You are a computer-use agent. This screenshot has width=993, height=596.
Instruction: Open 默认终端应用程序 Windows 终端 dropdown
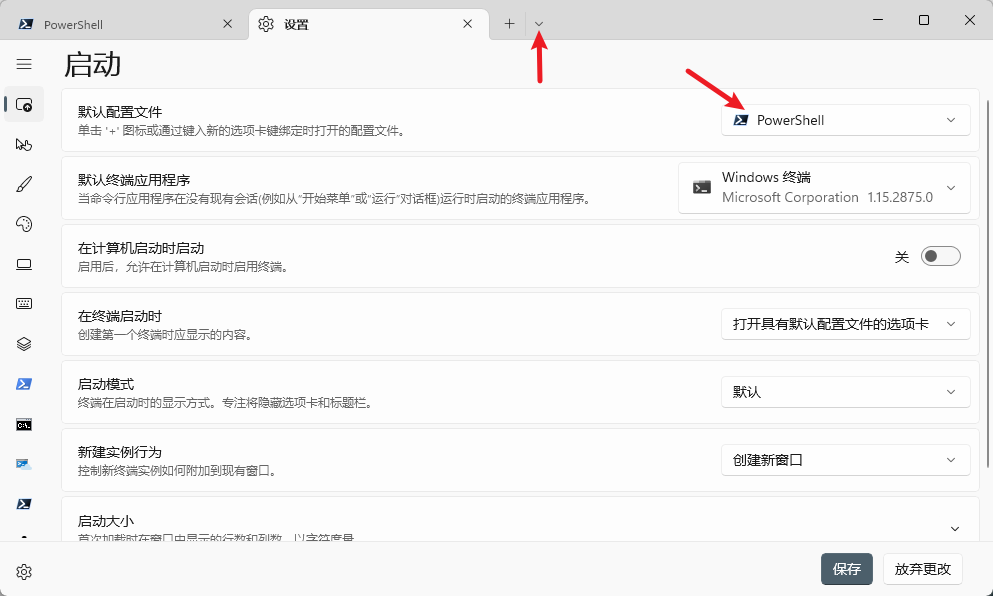824,188
